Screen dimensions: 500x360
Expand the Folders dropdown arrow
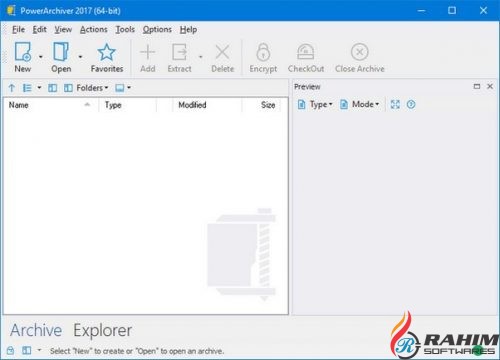(106, 88)
